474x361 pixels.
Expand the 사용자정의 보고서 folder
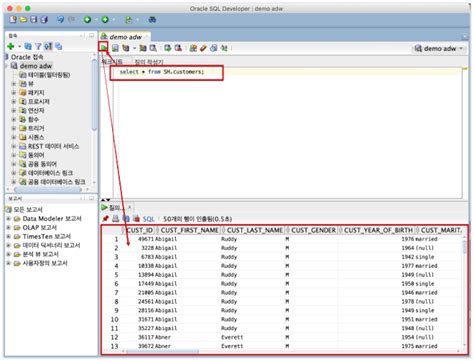(x=8, y=263)
